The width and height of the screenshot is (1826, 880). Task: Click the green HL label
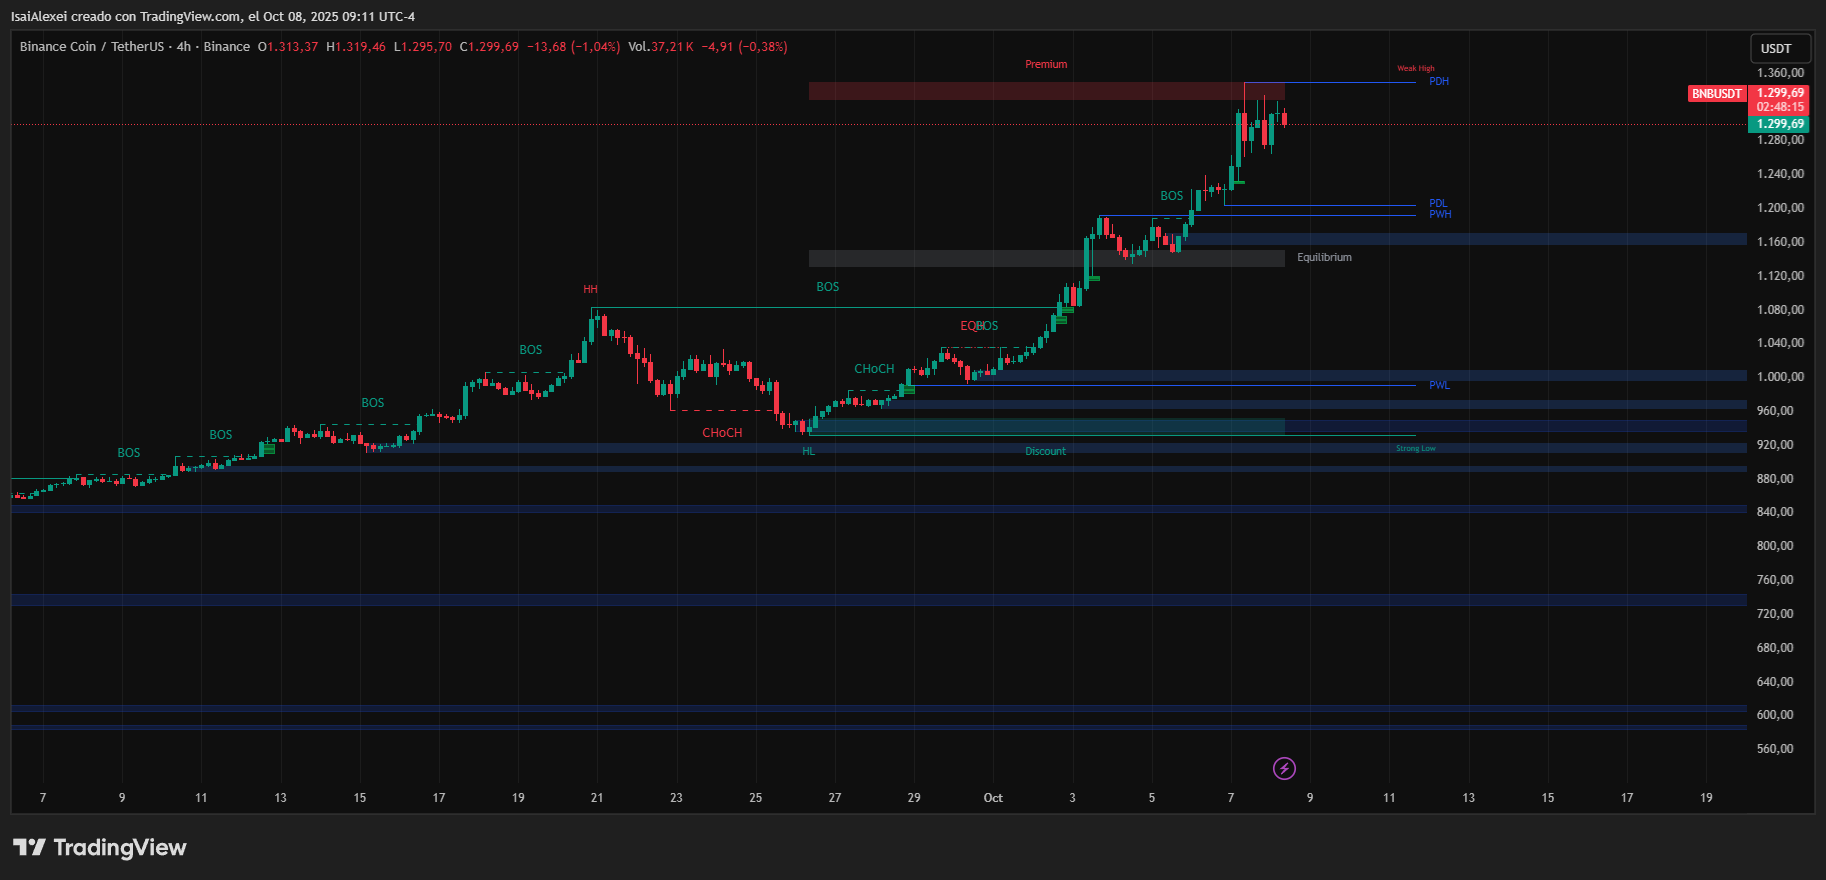[x=808, y=451]
